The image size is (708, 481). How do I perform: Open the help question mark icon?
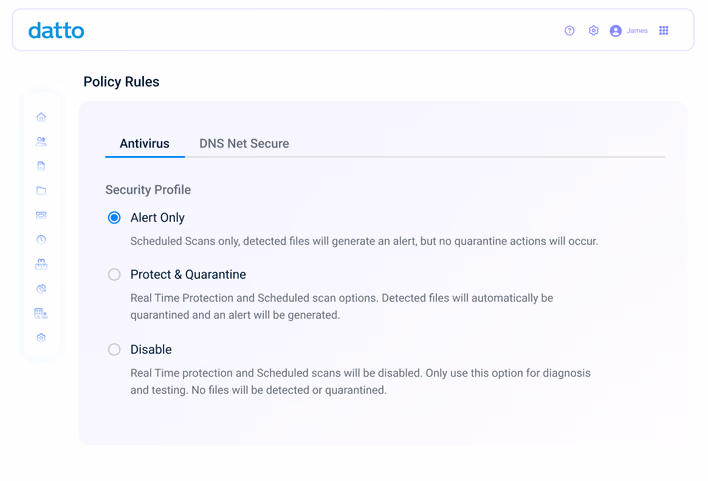click(569, 31)
